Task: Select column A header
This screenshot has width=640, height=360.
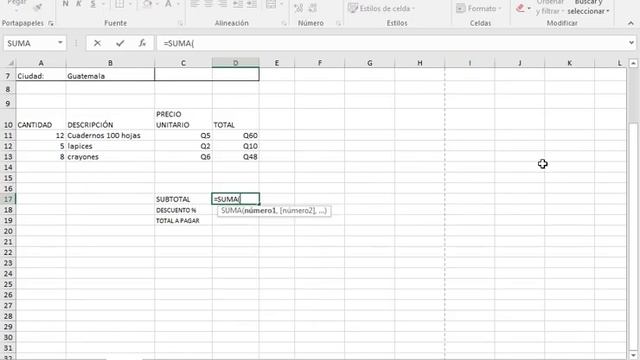Action: [41, 63]
